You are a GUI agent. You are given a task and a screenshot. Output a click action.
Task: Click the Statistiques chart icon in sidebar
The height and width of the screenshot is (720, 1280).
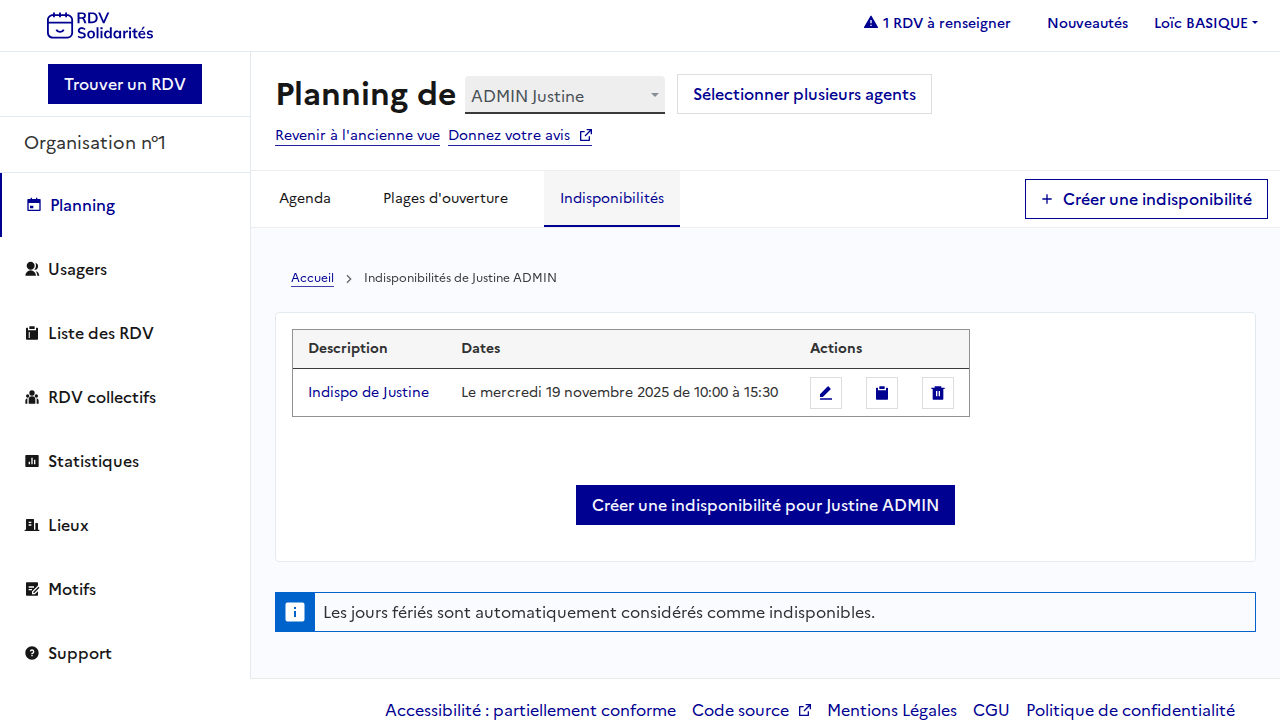pos(32,461)
